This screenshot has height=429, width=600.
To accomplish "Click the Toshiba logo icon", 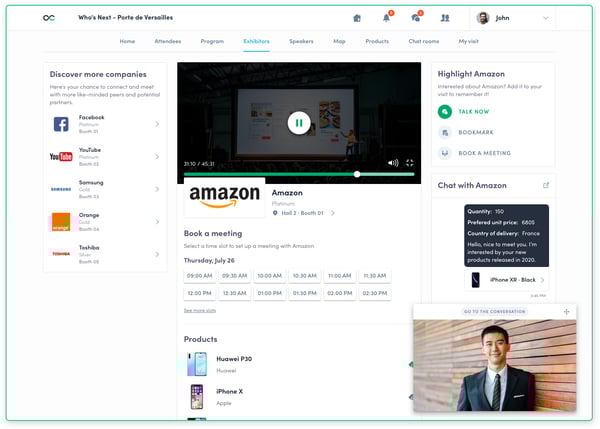I will [61, 254].
